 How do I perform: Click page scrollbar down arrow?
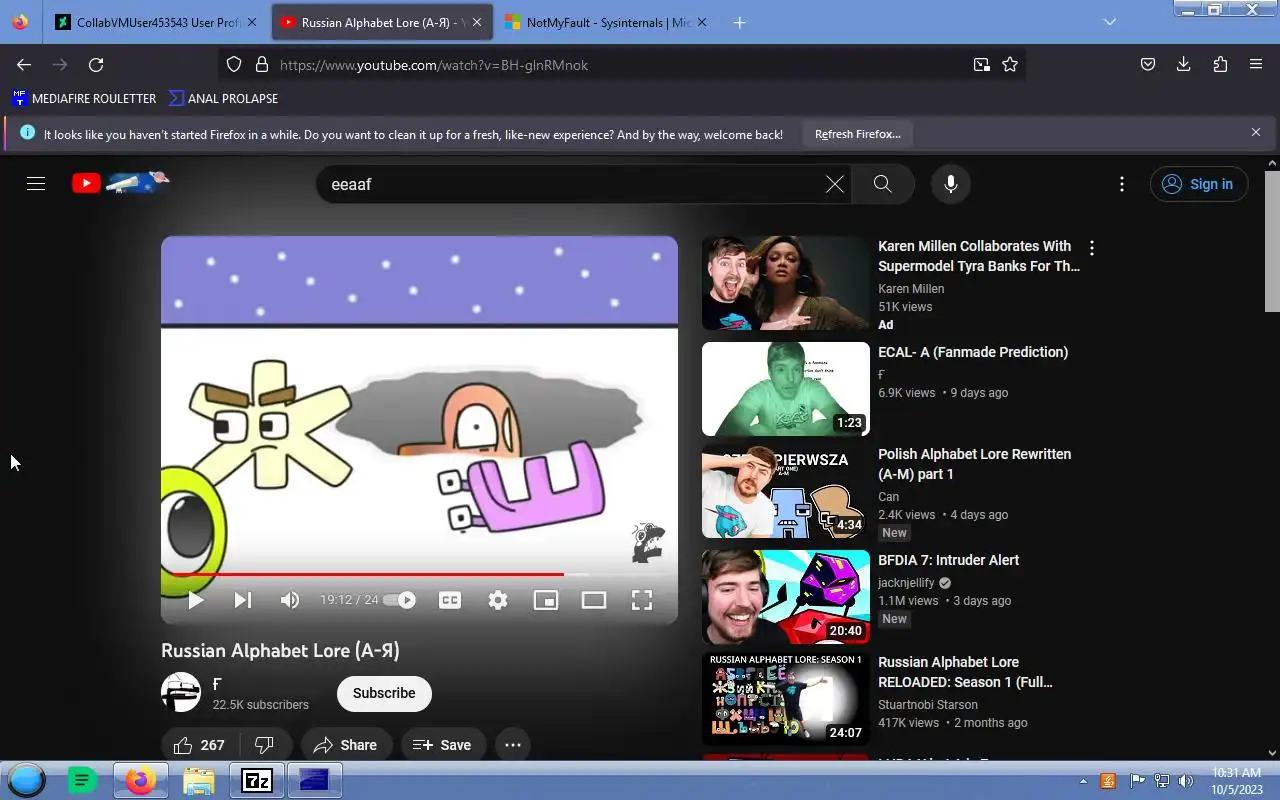pos(1272,752)
